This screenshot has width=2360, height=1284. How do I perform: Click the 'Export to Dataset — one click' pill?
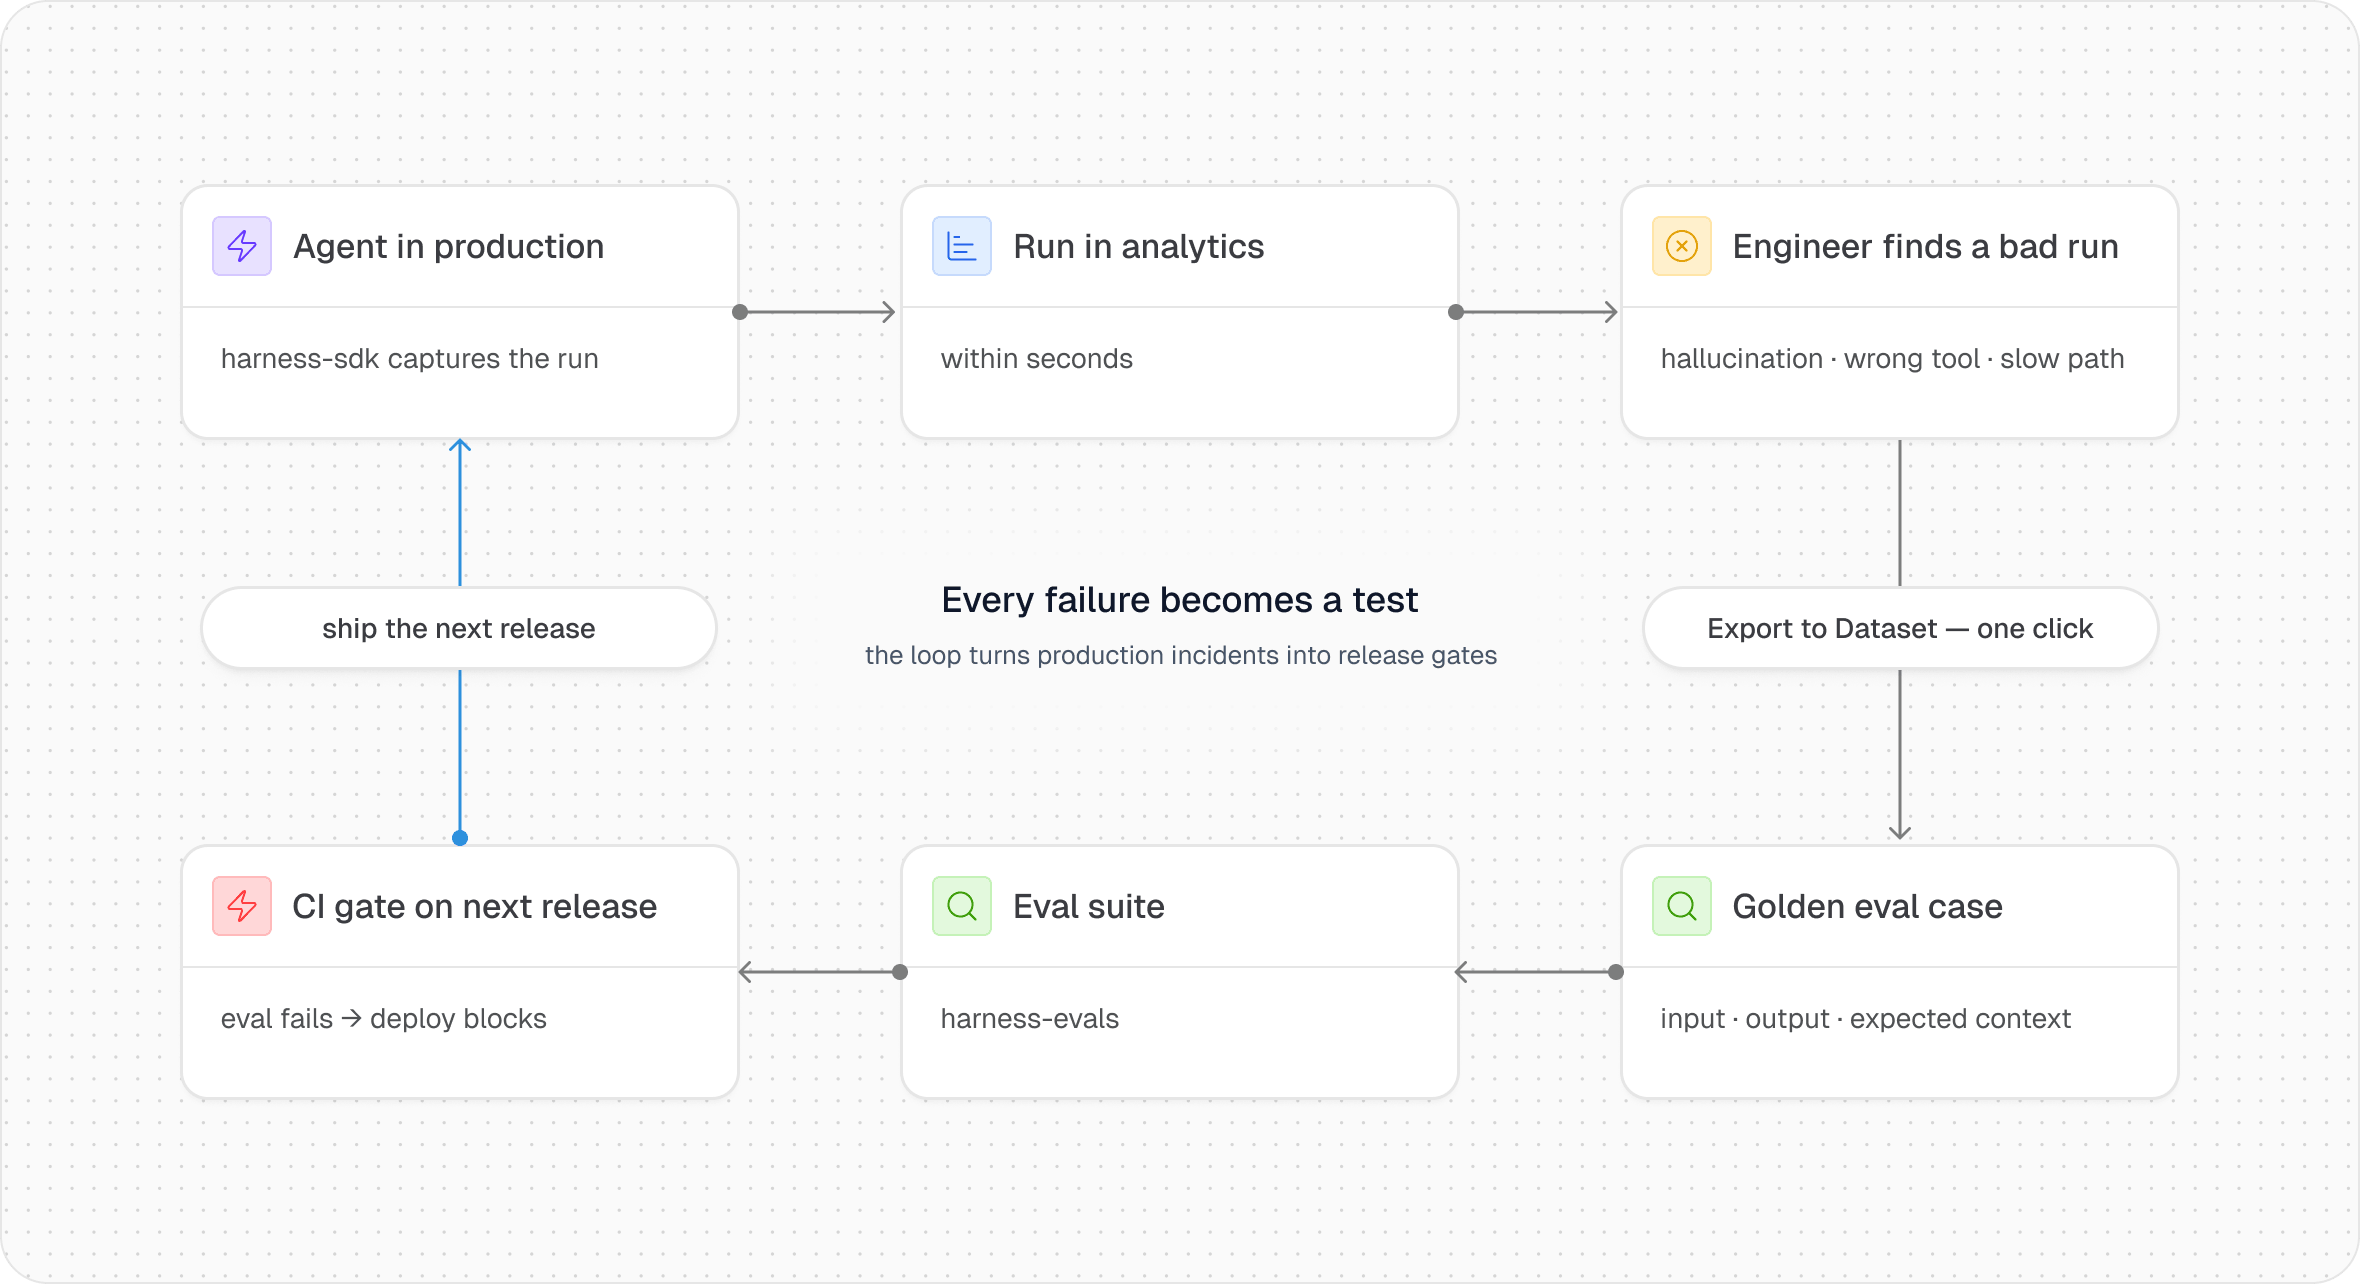tap(1900, 628)
